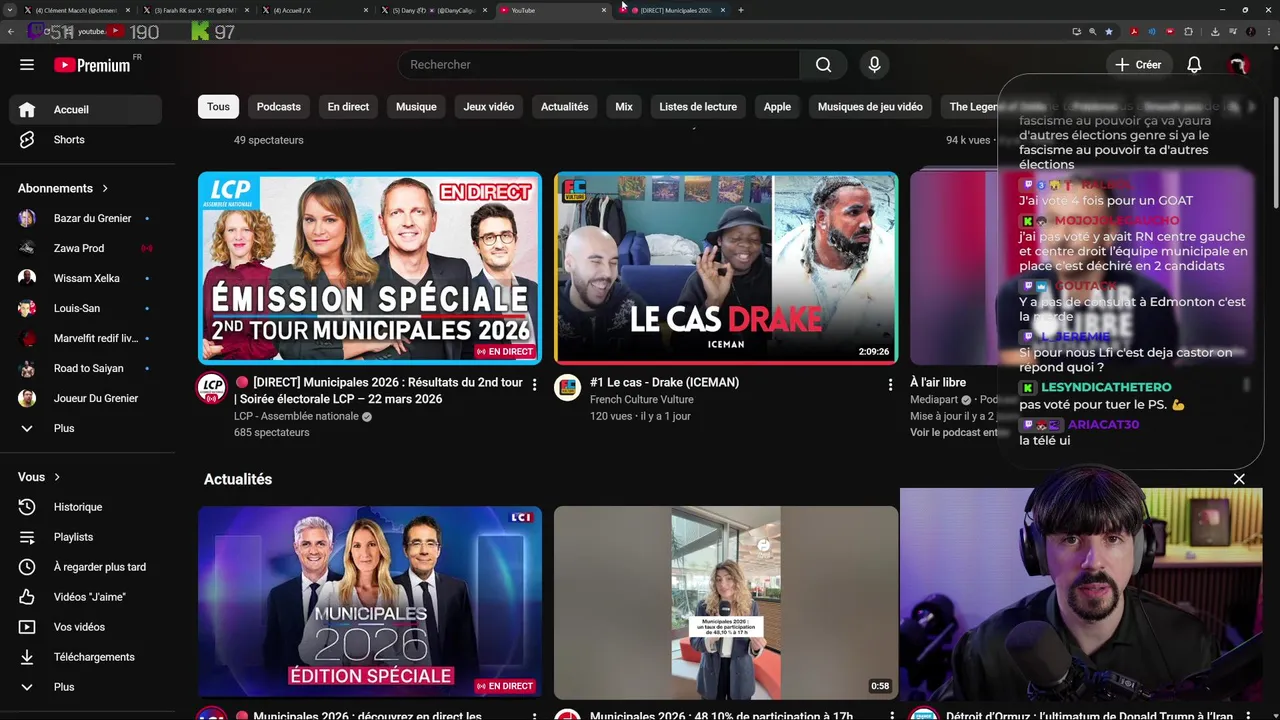Select Musiques de jeu vidéo chip
The height and width of the screenshot is (720, 1280).
[x=870, y=107]
